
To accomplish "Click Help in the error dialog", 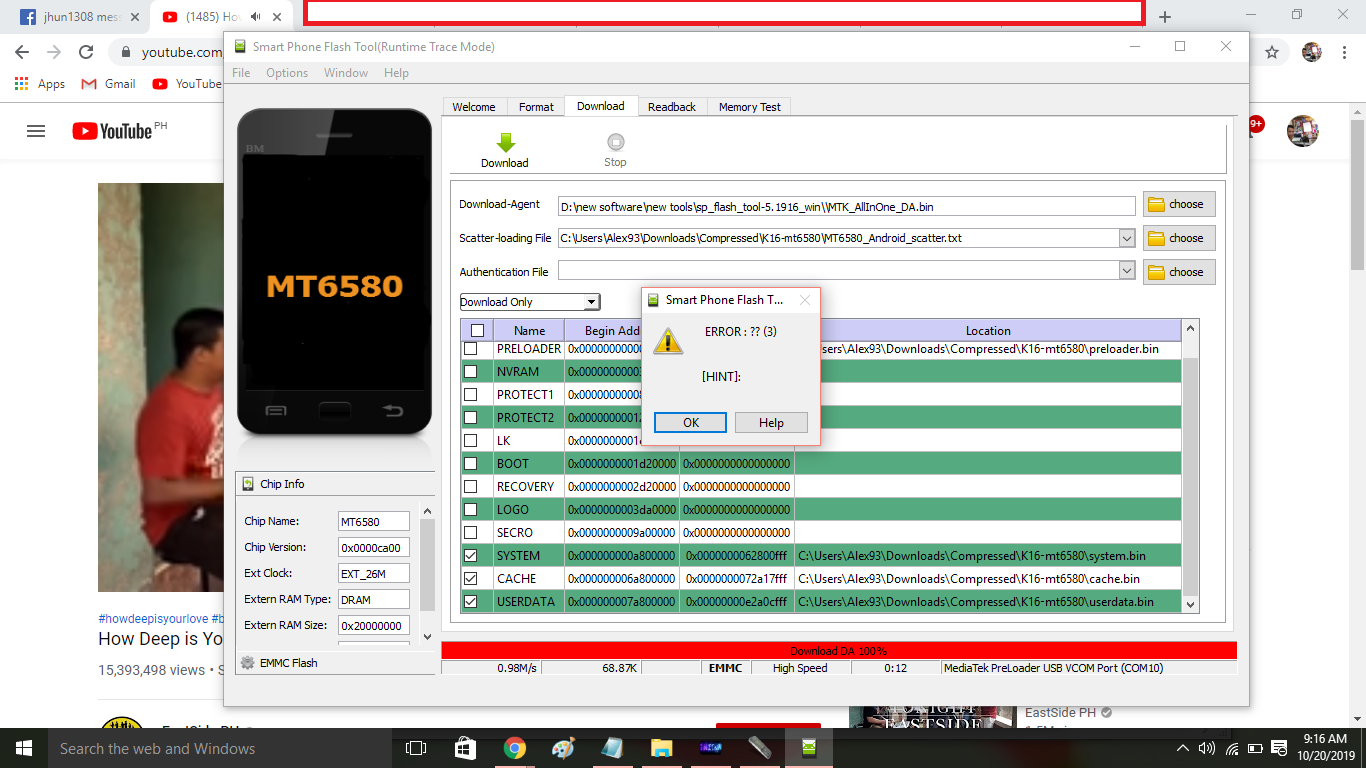I will [x=771, y=422].
